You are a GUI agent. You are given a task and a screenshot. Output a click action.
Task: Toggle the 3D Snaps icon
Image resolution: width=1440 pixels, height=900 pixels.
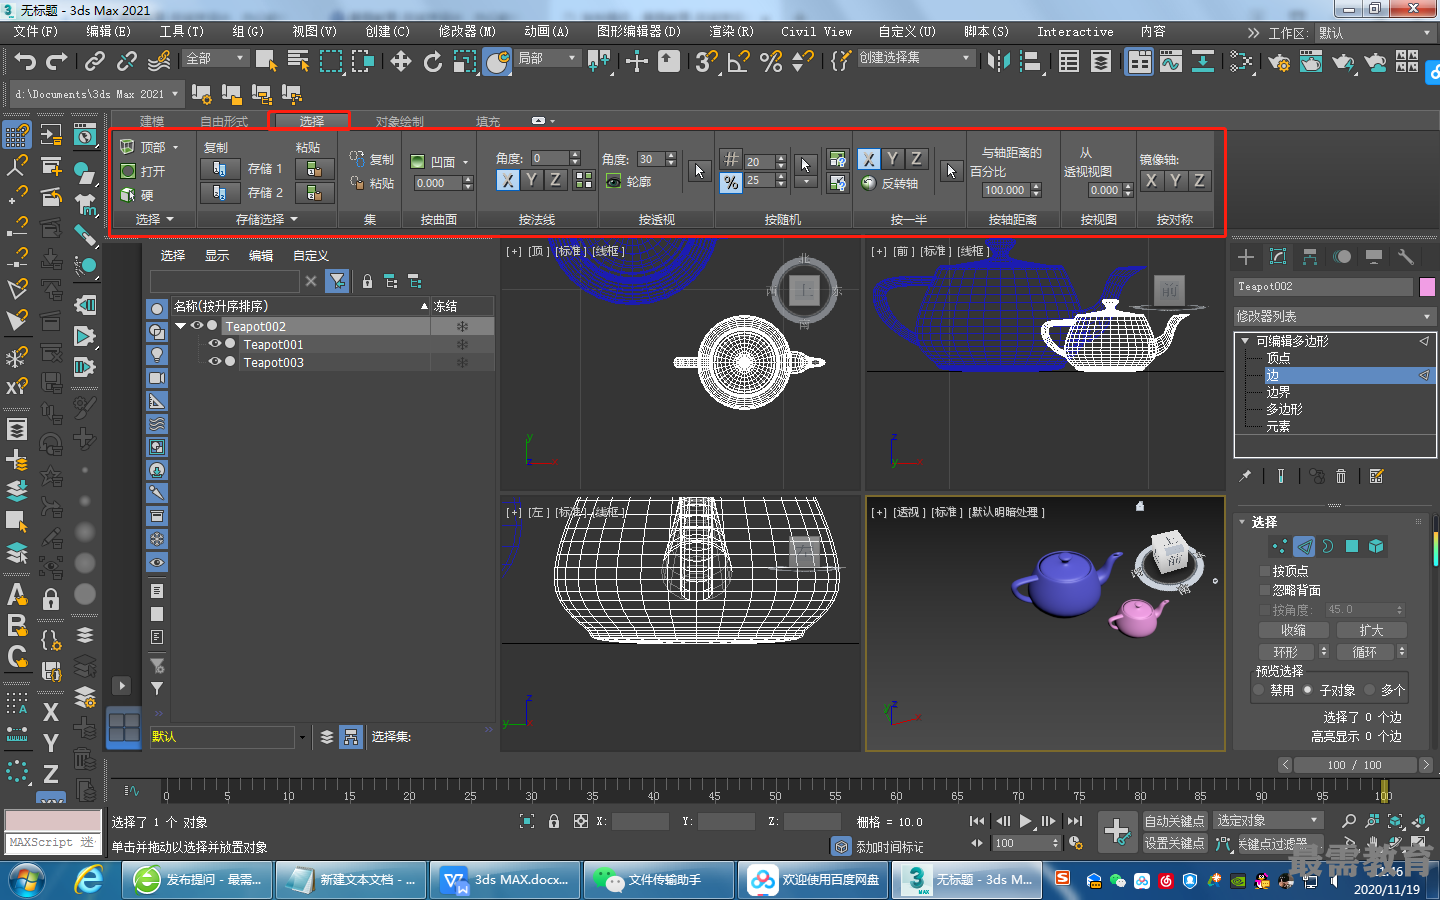pyautogui.click(x=707, y=62)
